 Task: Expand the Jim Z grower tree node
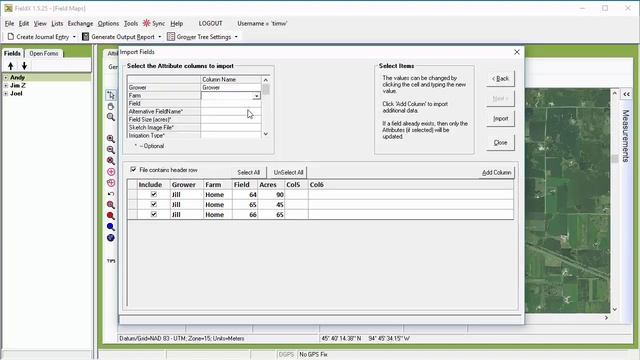[6, 86]
